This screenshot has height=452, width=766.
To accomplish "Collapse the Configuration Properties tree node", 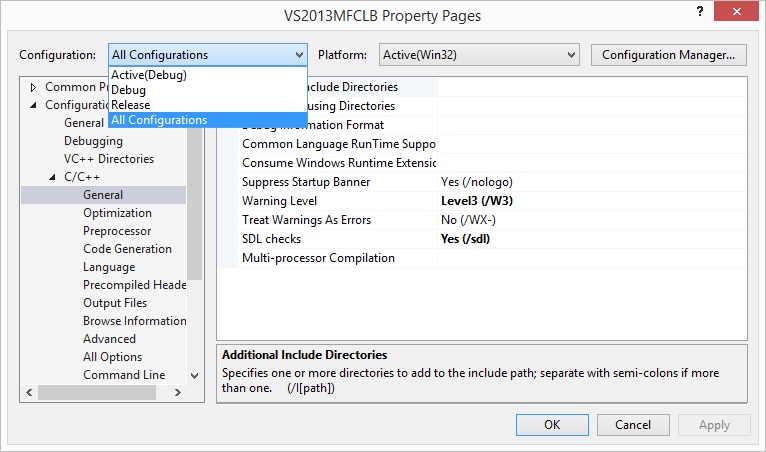I will pyautogui.click(x=33, y=105).
